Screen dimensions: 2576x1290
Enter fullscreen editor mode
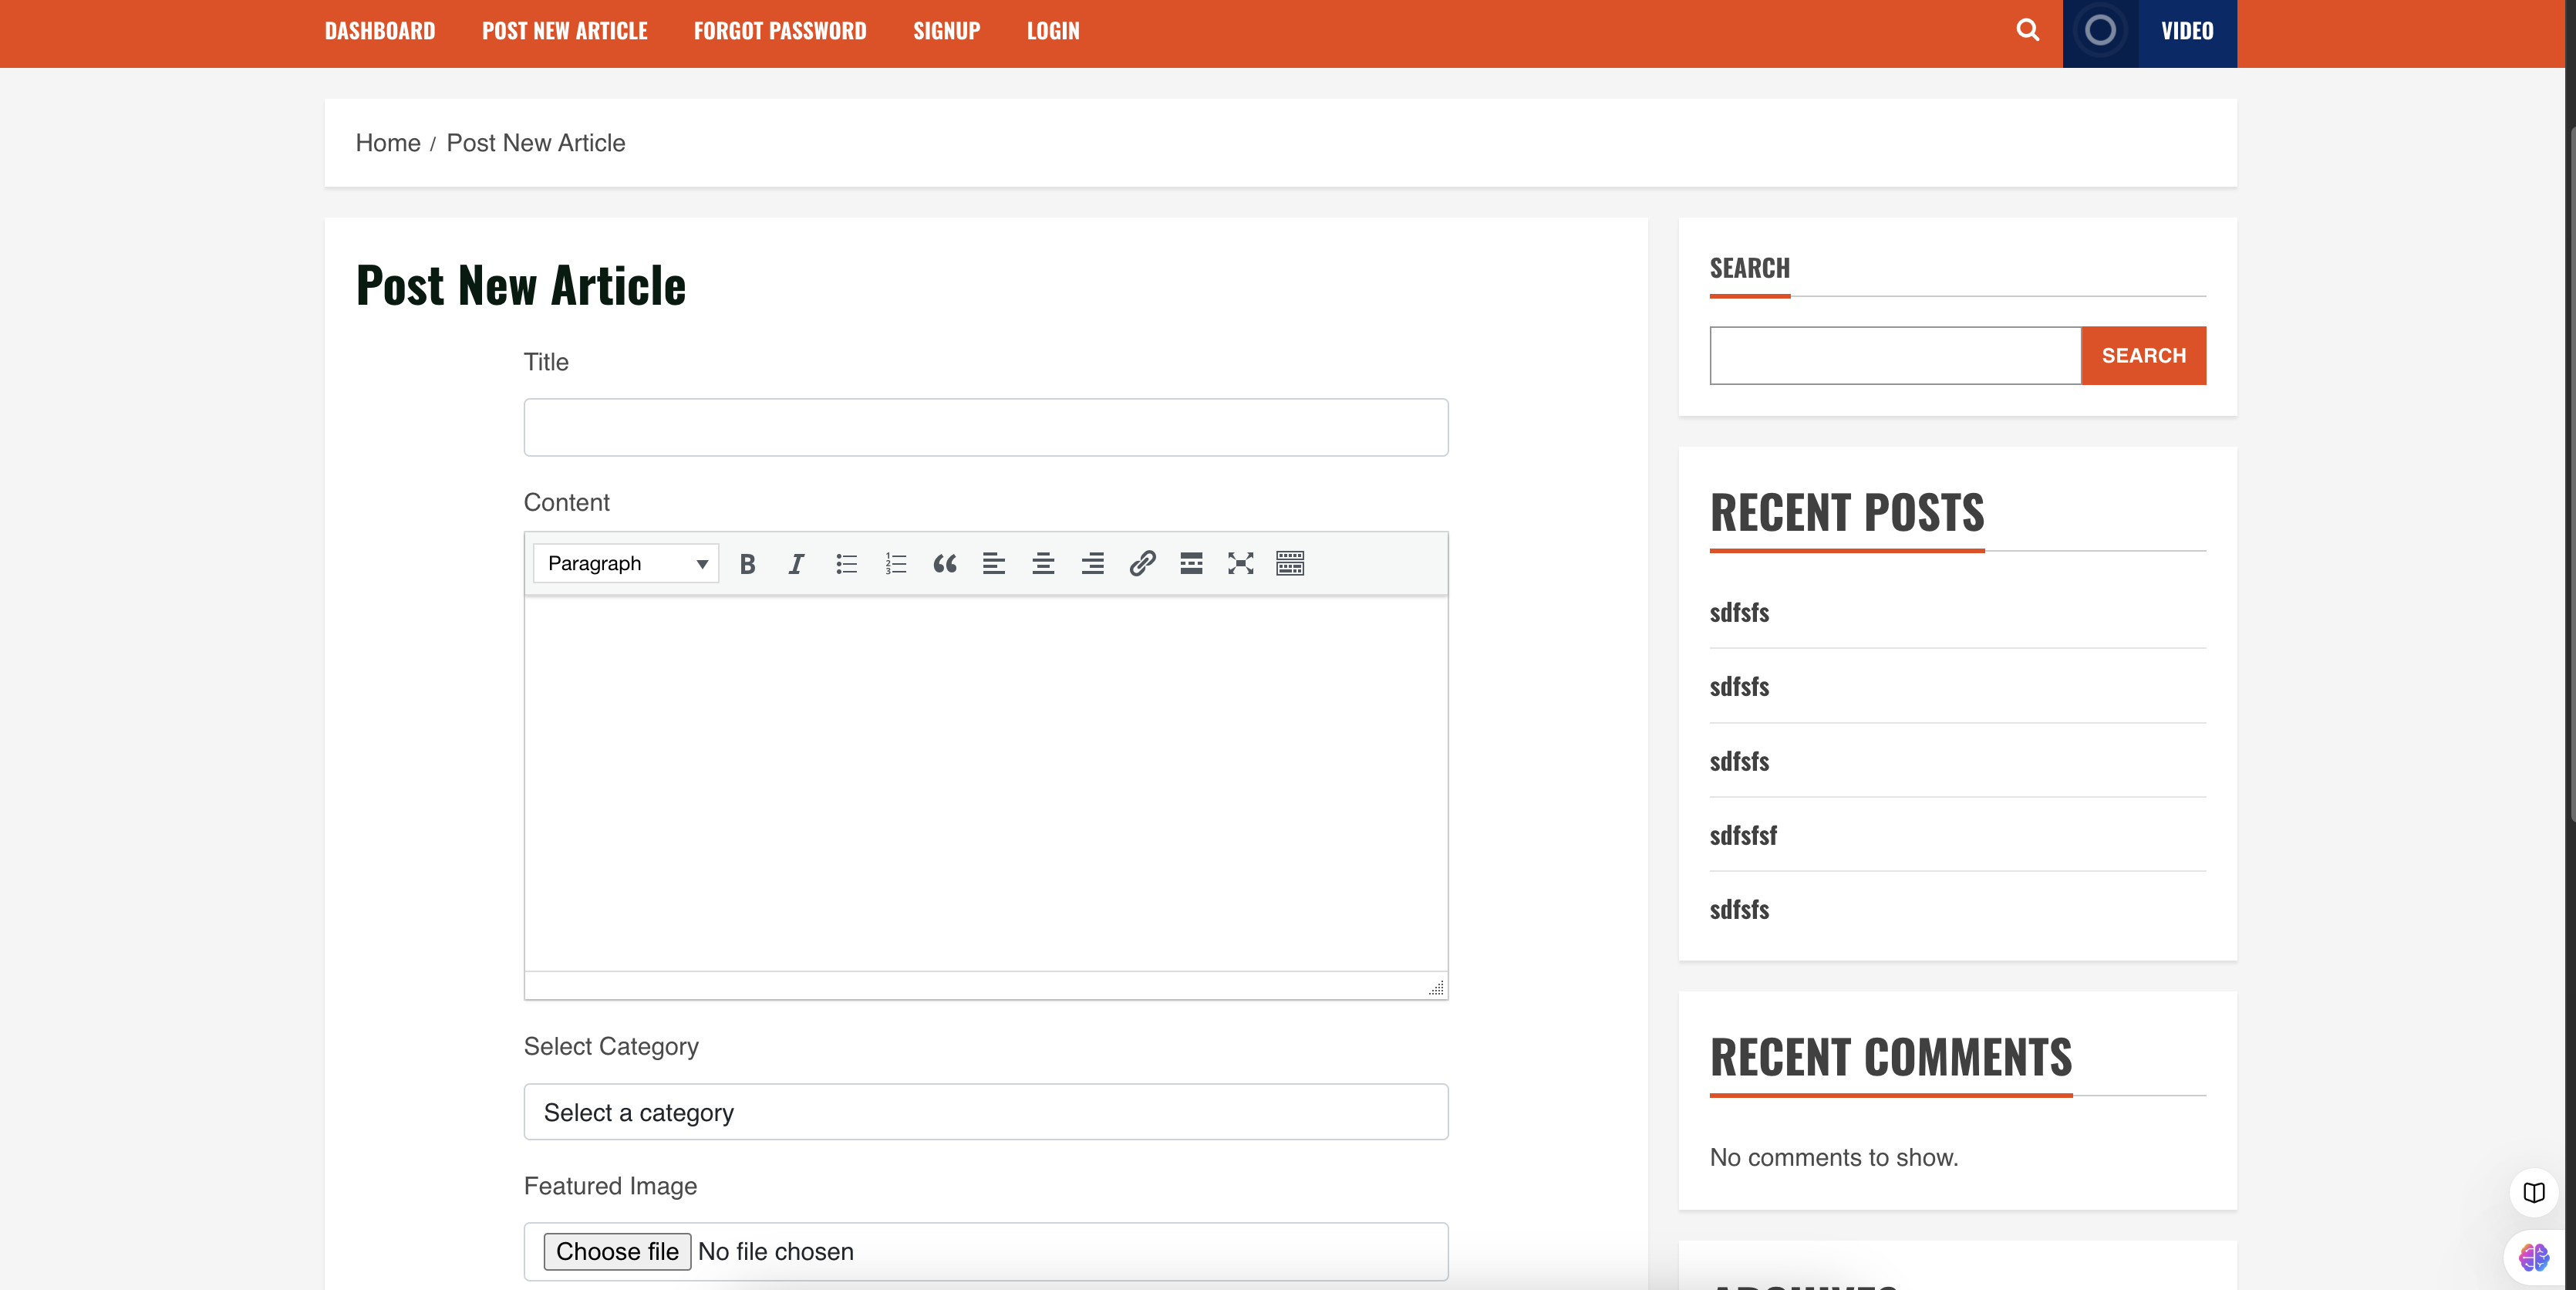click(1240, 564)
